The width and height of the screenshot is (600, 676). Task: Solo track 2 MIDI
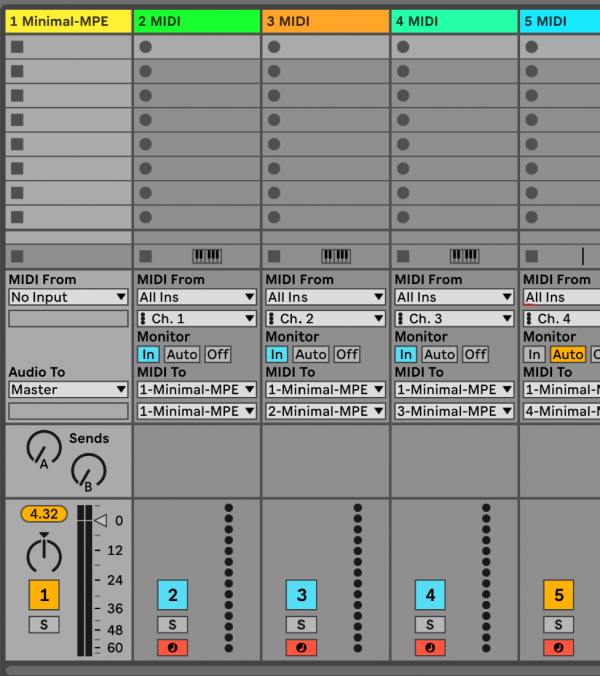click(172, 625)
